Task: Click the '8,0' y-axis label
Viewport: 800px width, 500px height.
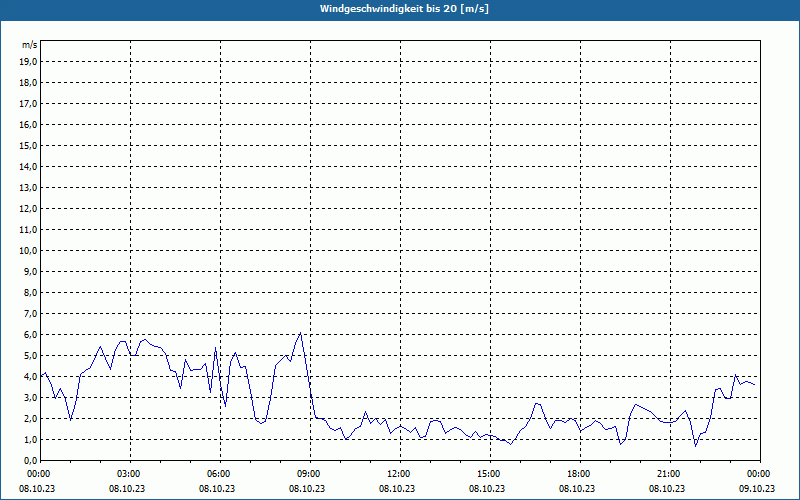Action: point(30,292)
